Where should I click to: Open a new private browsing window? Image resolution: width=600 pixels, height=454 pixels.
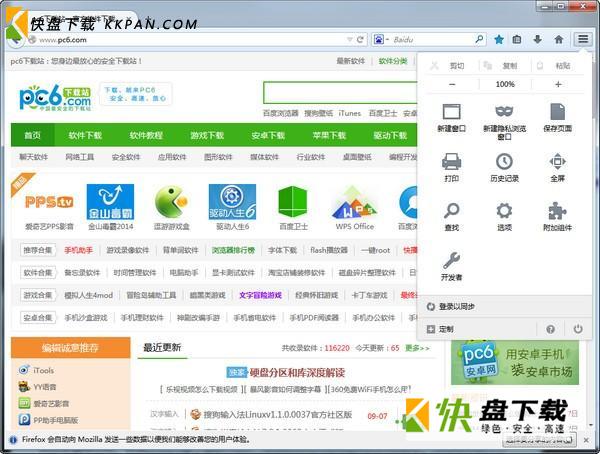[x=504, y=121]
